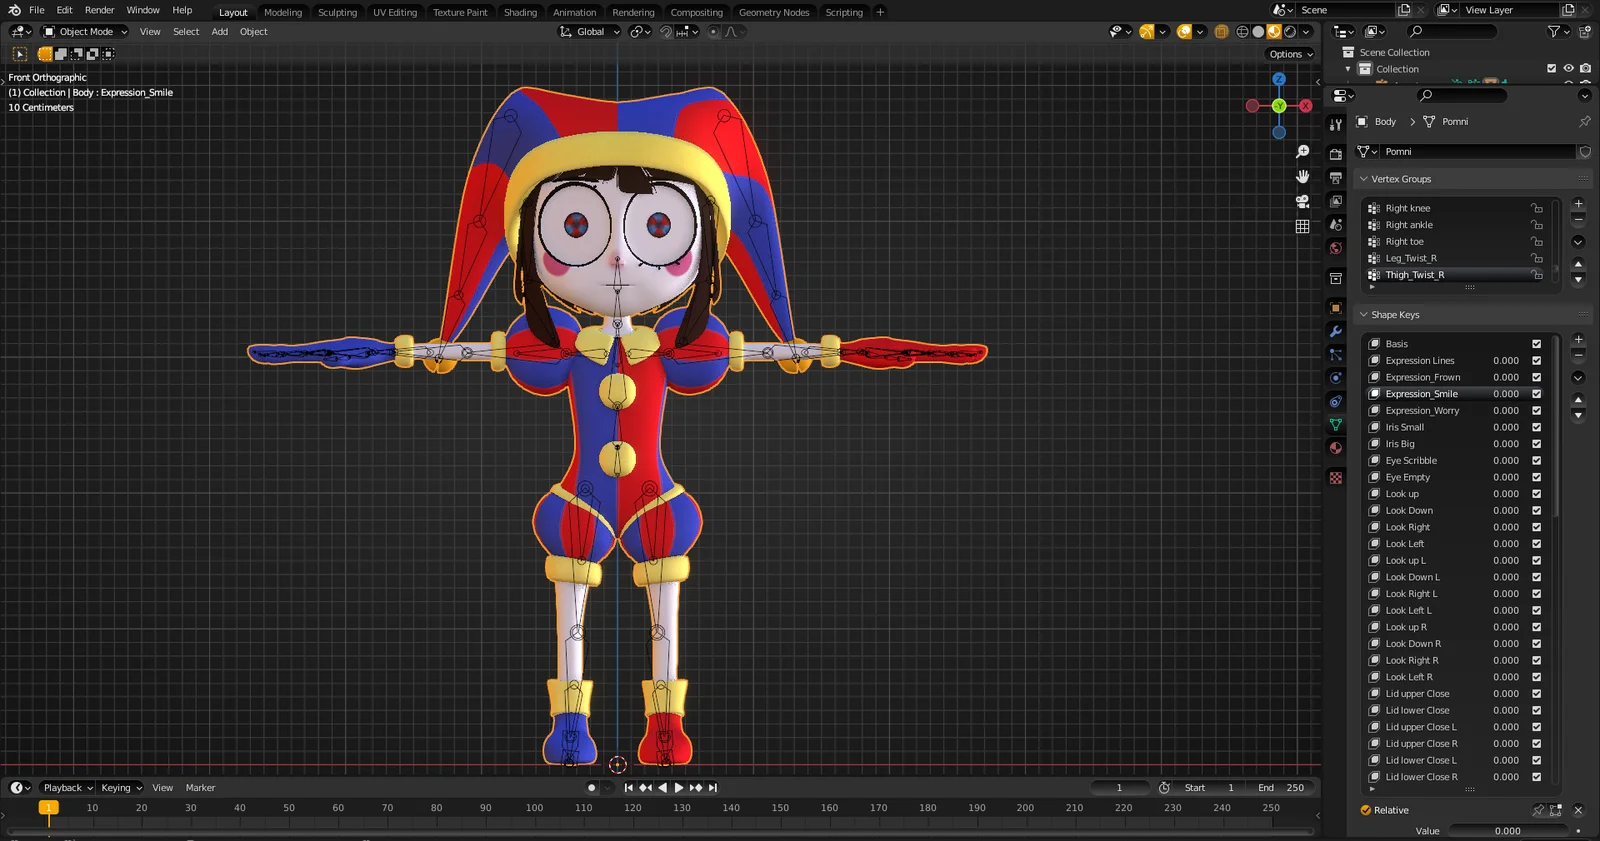Switch to wireframe viewport shading
1600x841 pixels.
1242,32
